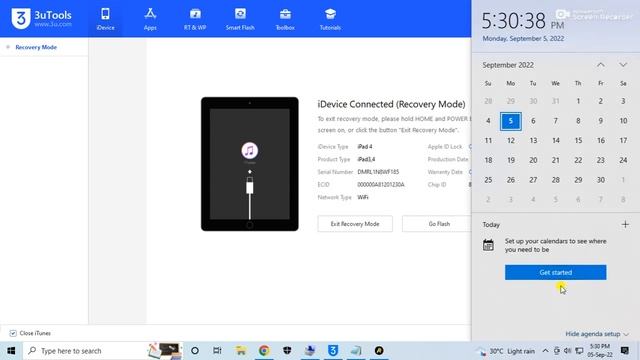
Task: Click the network tray icon
Action: click(579, 351)
